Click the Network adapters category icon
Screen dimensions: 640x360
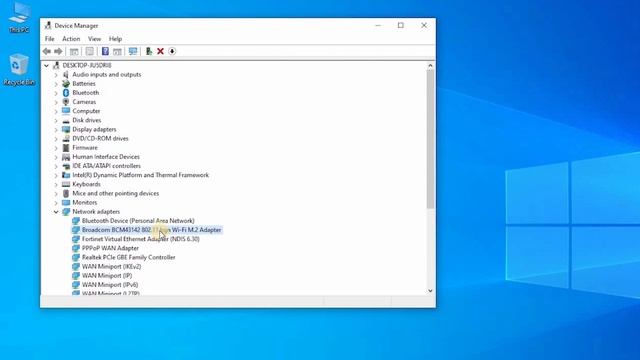point(66,212)
